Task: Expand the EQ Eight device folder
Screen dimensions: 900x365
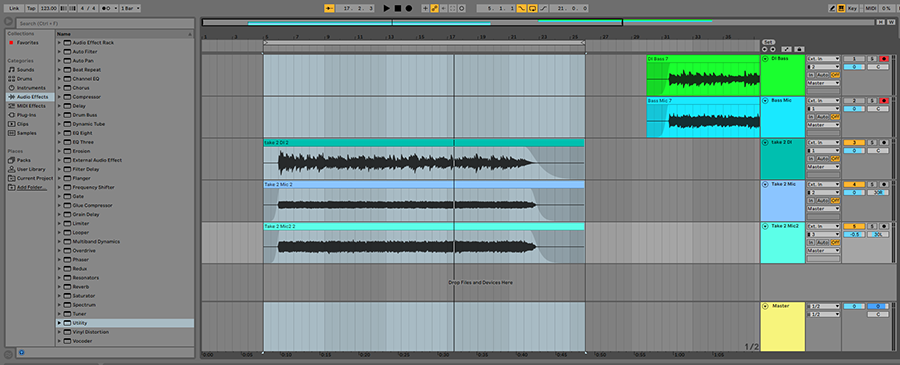Action: [x=59, y=133]
